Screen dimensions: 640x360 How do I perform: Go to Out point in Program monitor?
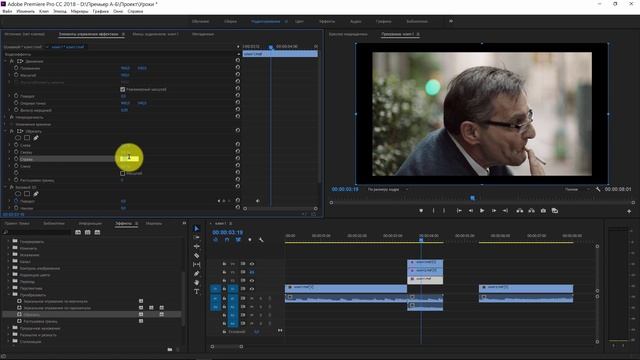[x=505, y=211]
